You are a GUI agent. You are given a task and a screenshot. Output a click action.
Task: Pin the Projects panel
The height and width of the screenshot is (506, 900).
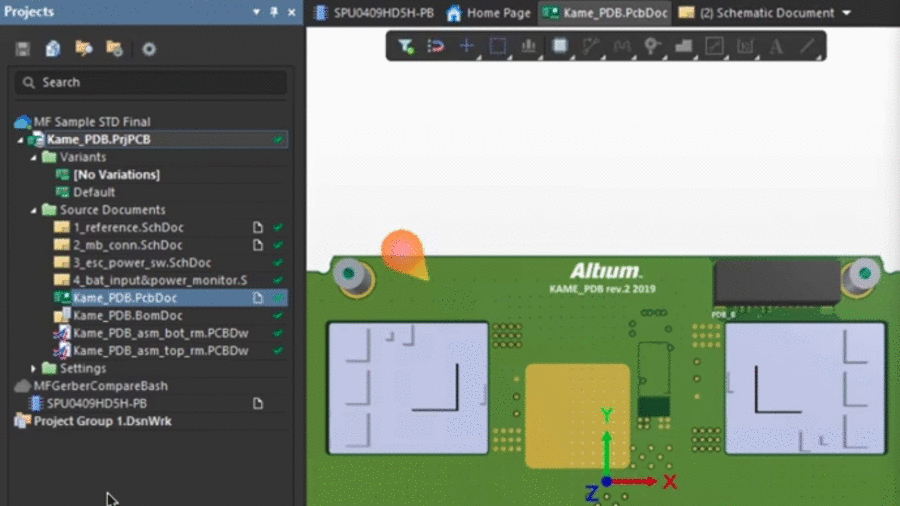coord(274,12)
